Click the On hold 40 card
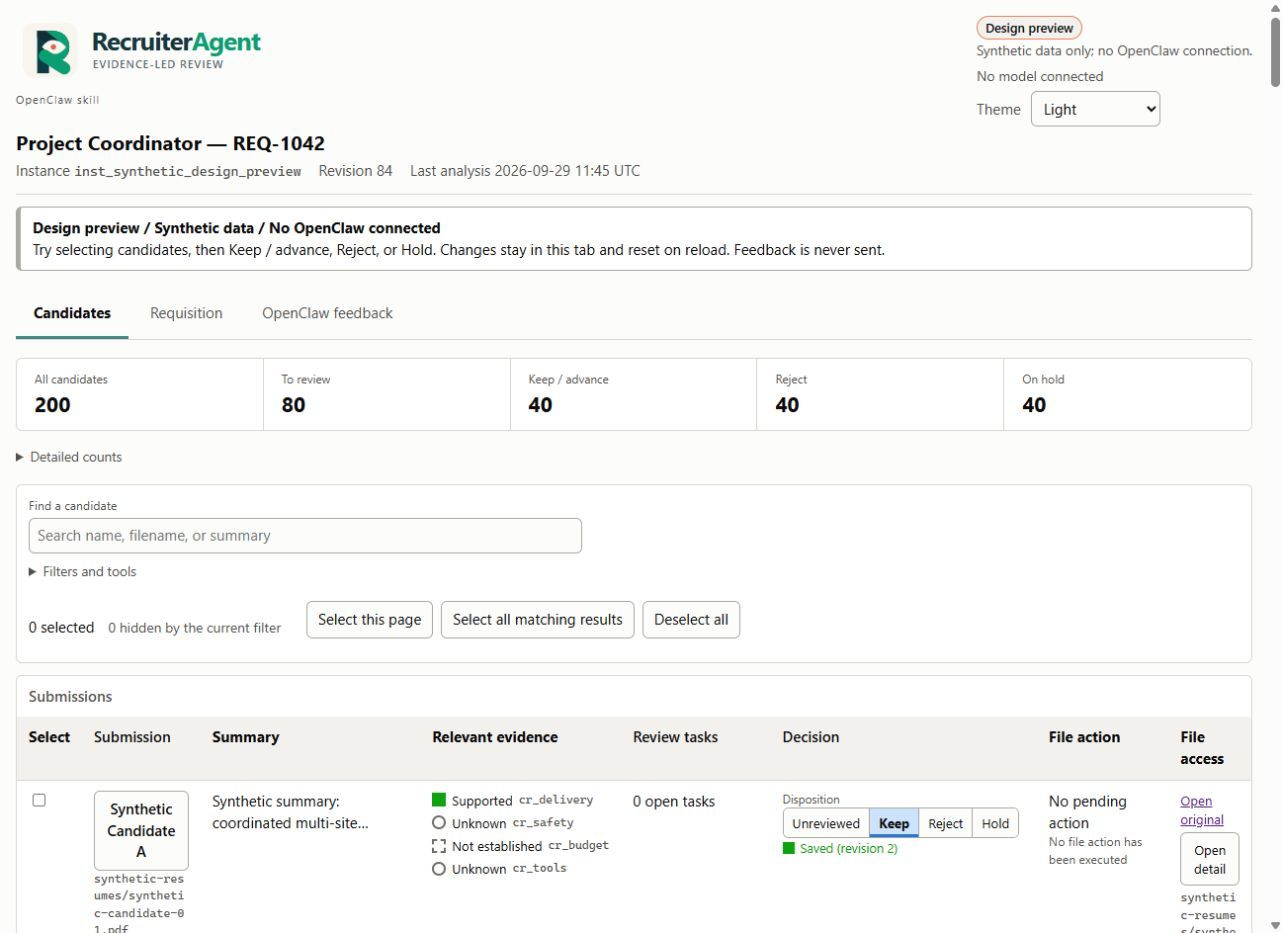 1127,395
